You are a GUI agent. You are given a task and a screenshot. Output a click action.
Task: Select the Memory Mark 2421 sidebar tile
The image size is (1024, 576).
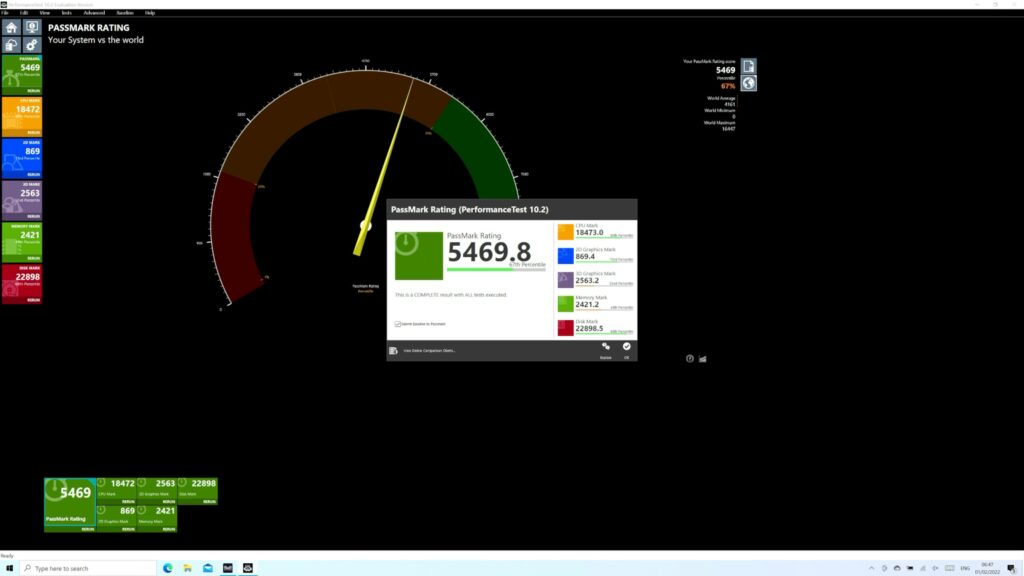tap(22, 242)
